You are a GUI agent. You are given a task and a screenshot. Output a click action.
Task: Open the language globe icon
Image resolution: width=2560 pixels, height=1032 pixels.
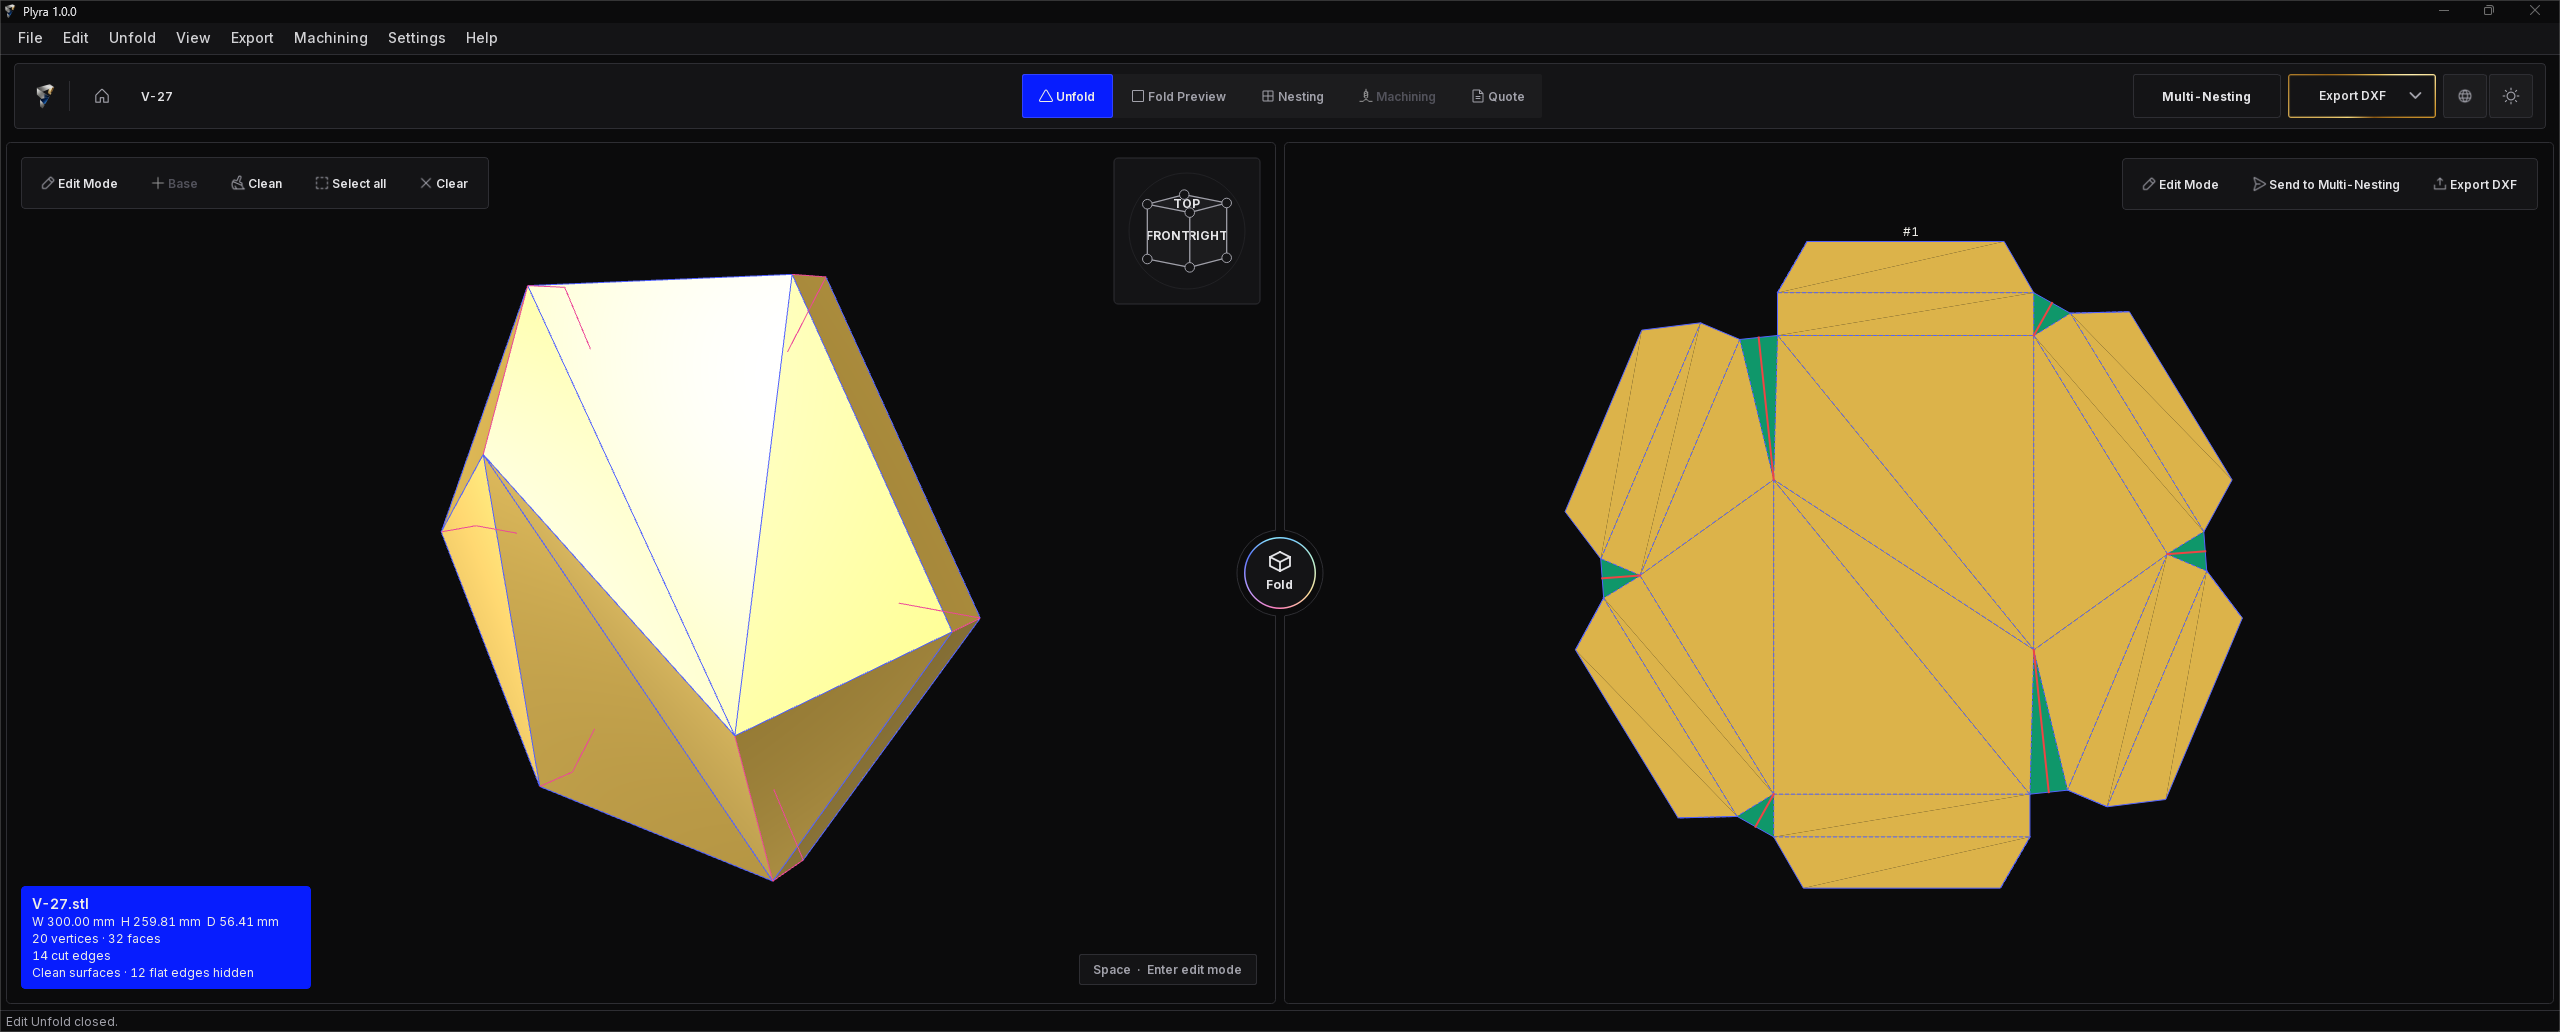pos(2464,96)
